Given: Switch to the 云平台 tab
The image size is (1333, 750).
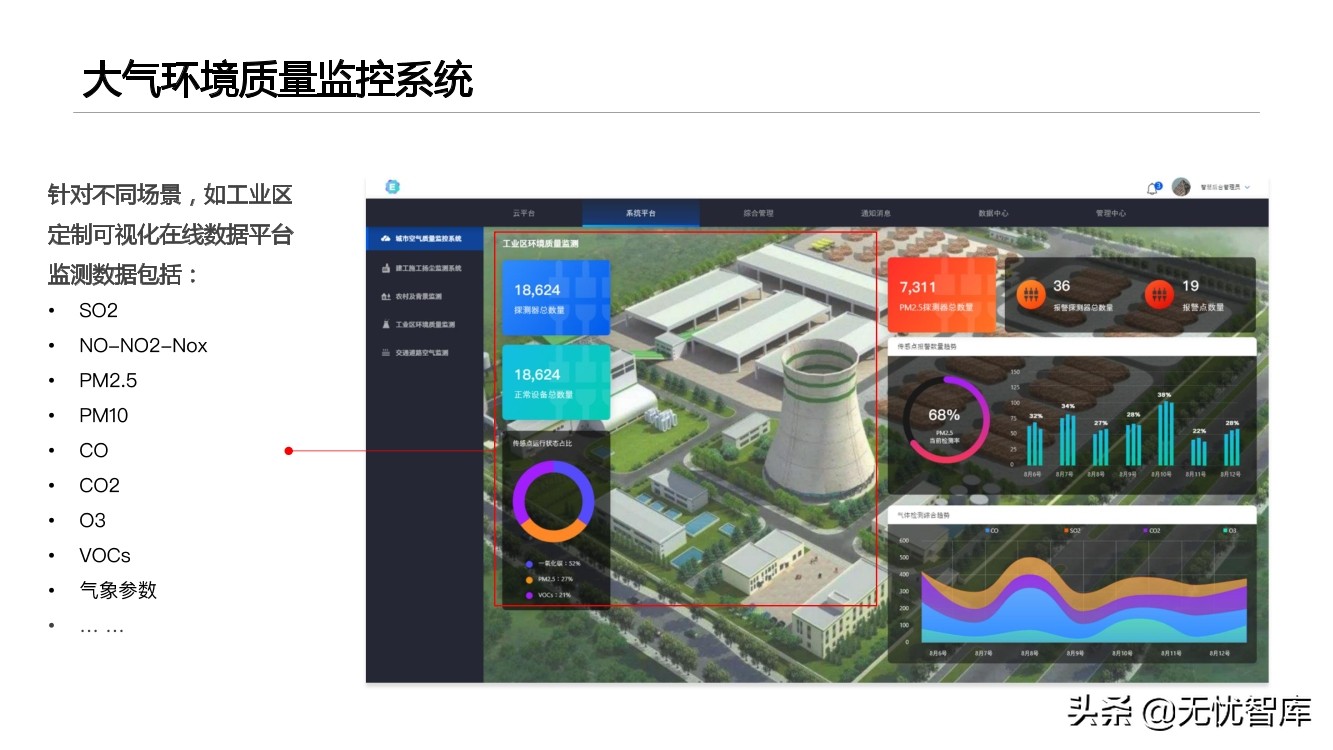Looking at the screenshot, I should [524, 213].
